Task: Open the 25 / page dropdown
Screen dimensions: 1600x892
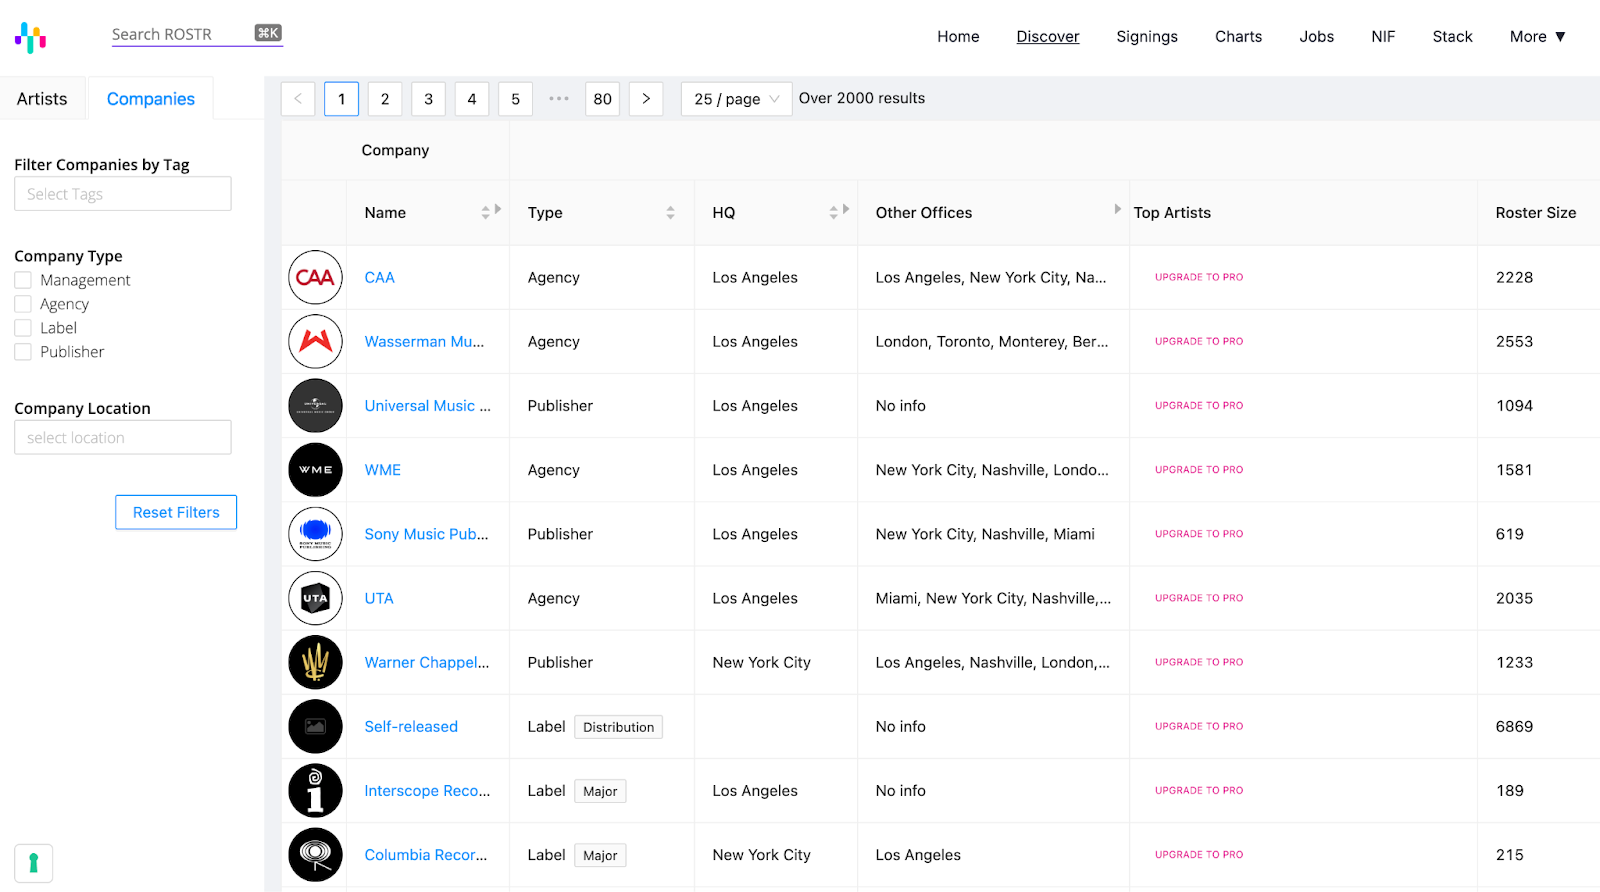Action: (736, 99)
